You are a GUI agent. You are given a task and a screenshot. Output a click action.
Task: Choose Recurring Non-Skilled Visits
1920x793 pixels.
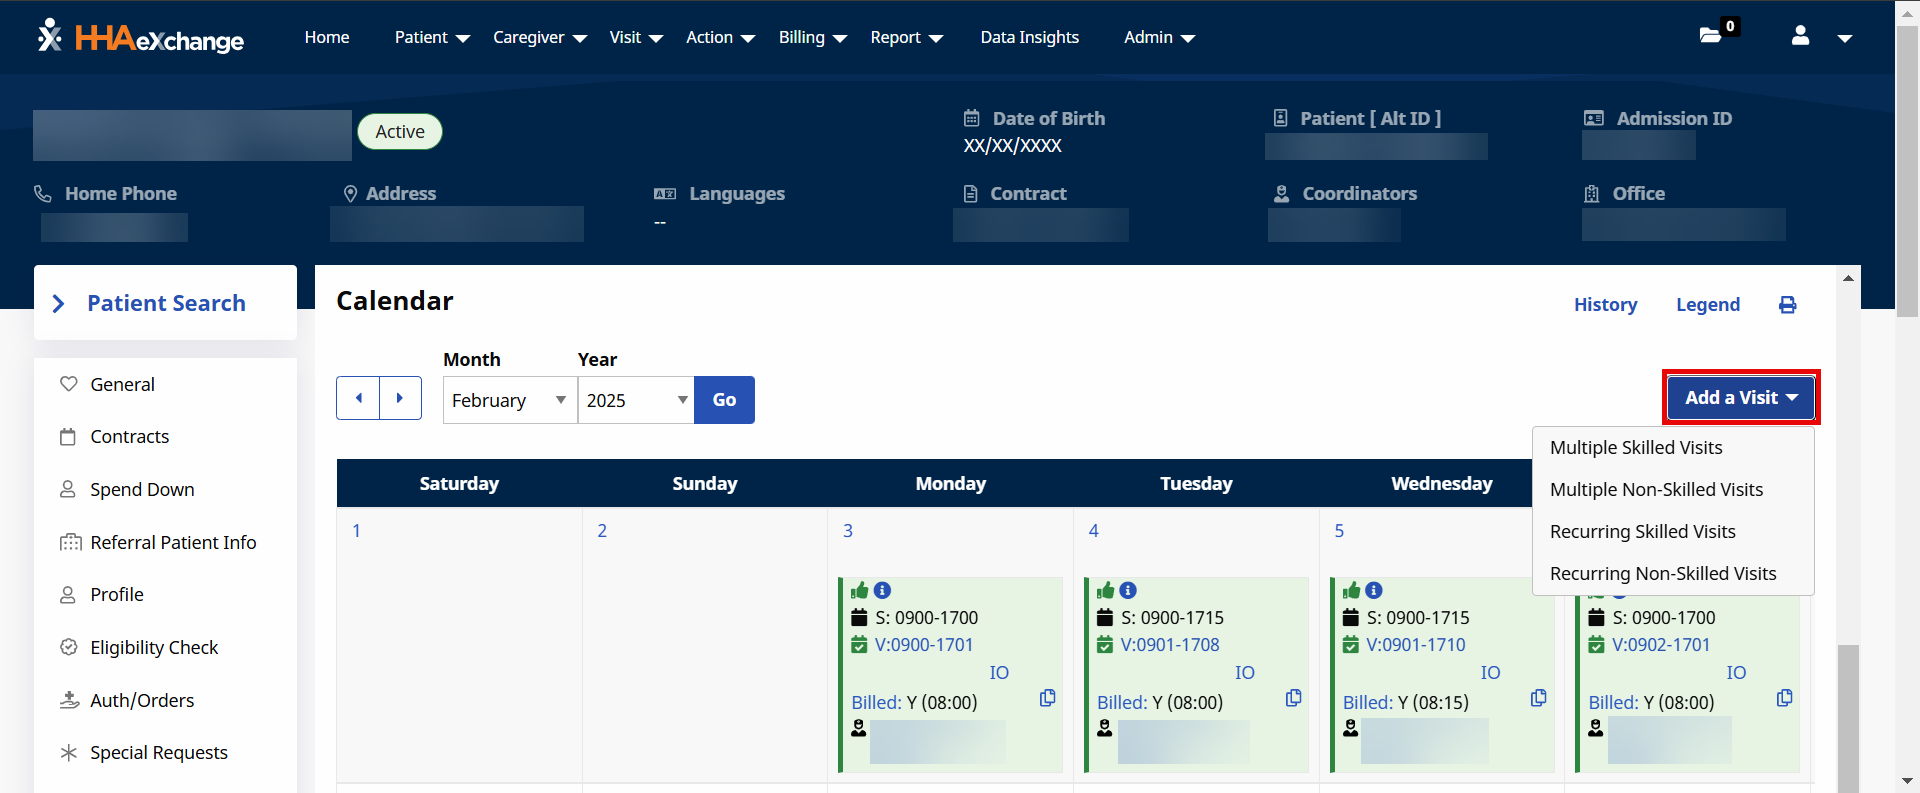coord(1663,574)
